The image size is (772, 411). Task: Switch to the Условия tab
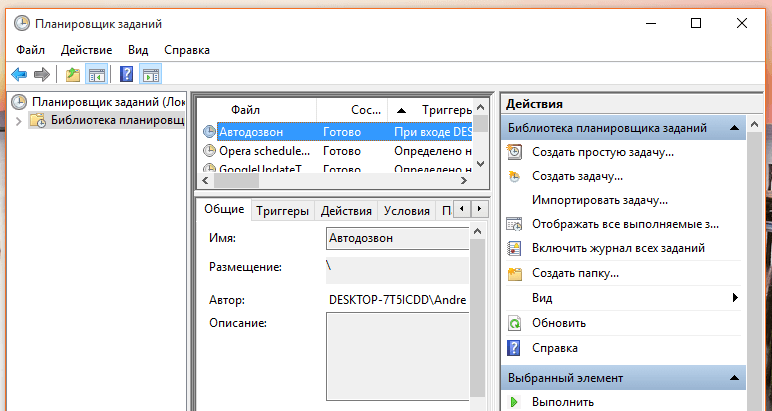pyautogui.click(x=406, y=211)
